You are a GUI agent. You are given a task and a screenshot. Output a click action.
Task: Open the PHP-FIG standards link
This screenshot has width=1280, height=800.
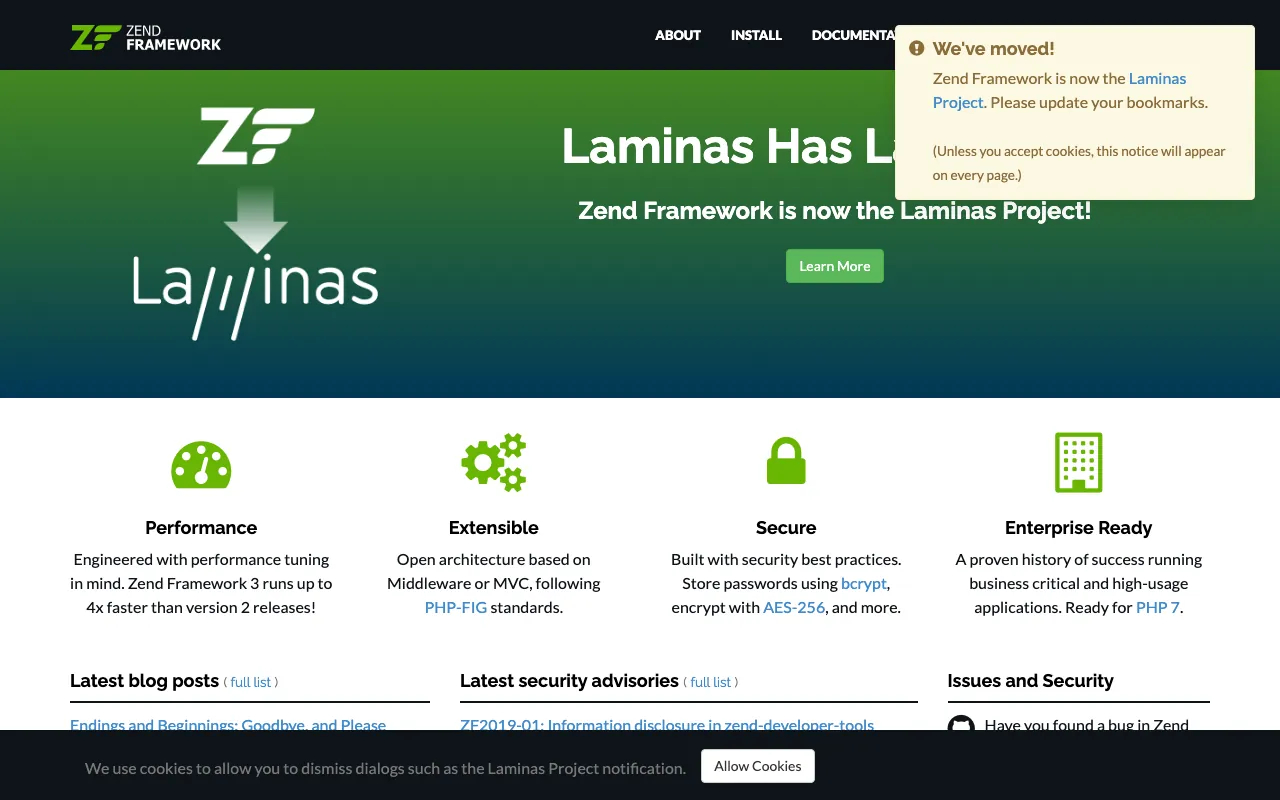pyautogui.click(x=456, y=607)
